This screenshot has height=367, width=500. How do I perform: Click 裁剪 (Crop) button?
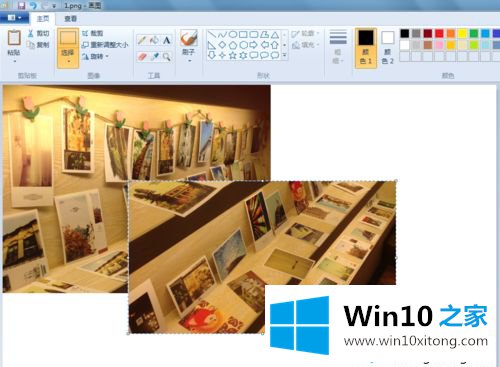point(93,33)
